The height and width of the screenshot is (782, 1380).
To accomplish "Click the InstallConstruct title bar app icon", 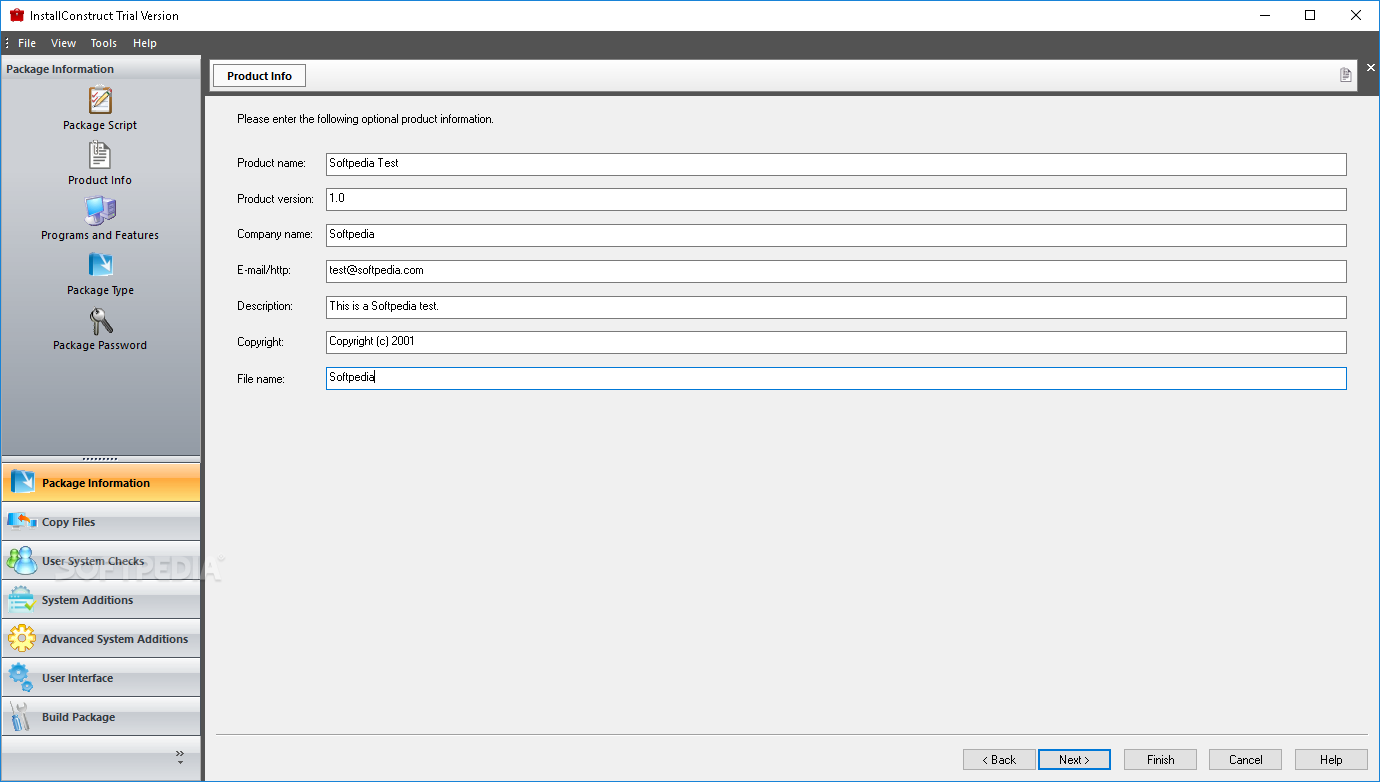I will click(x=16, y=15).
